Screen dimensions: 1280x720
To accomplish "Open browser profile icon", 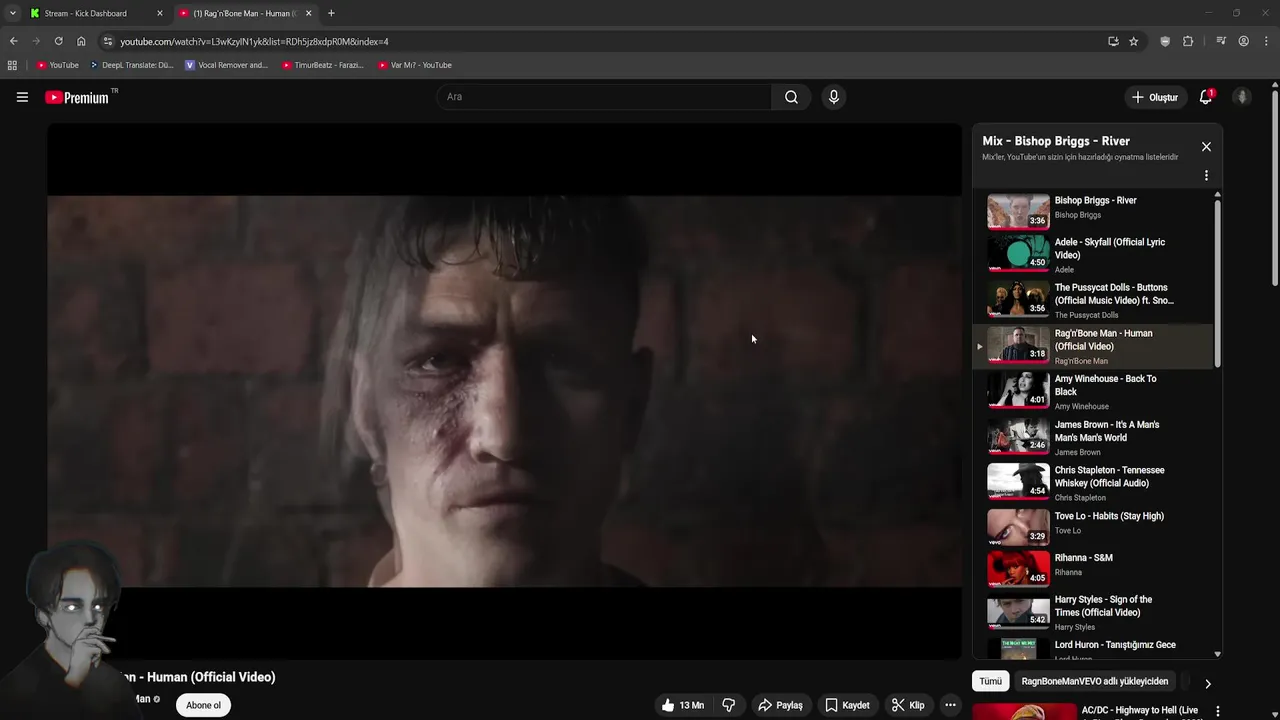I will [x=1243, y=41].
